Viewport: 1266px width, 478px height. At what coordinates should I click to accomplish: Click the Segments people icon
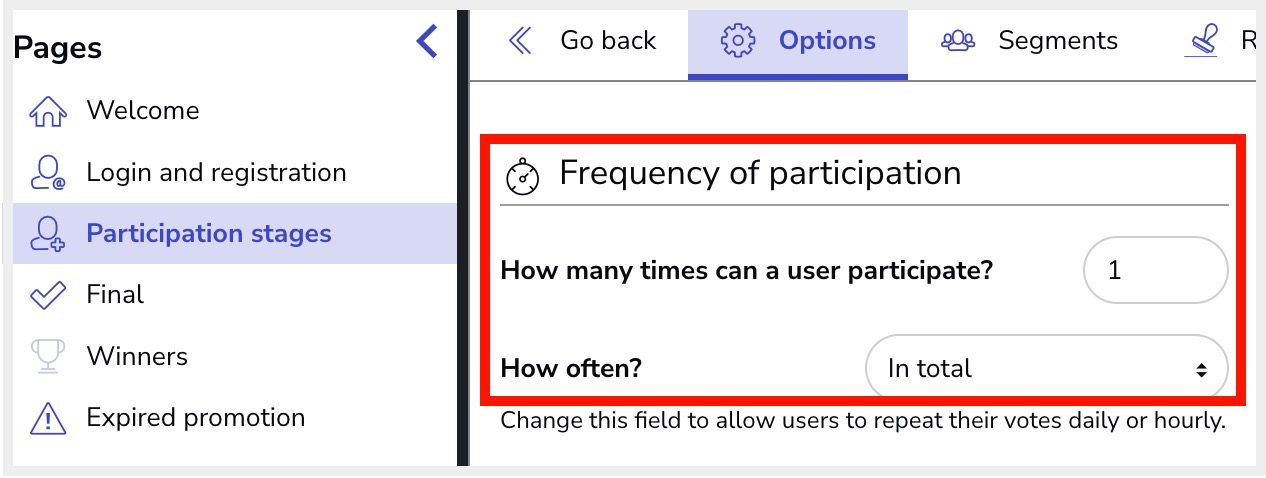[x=958, y=41]
